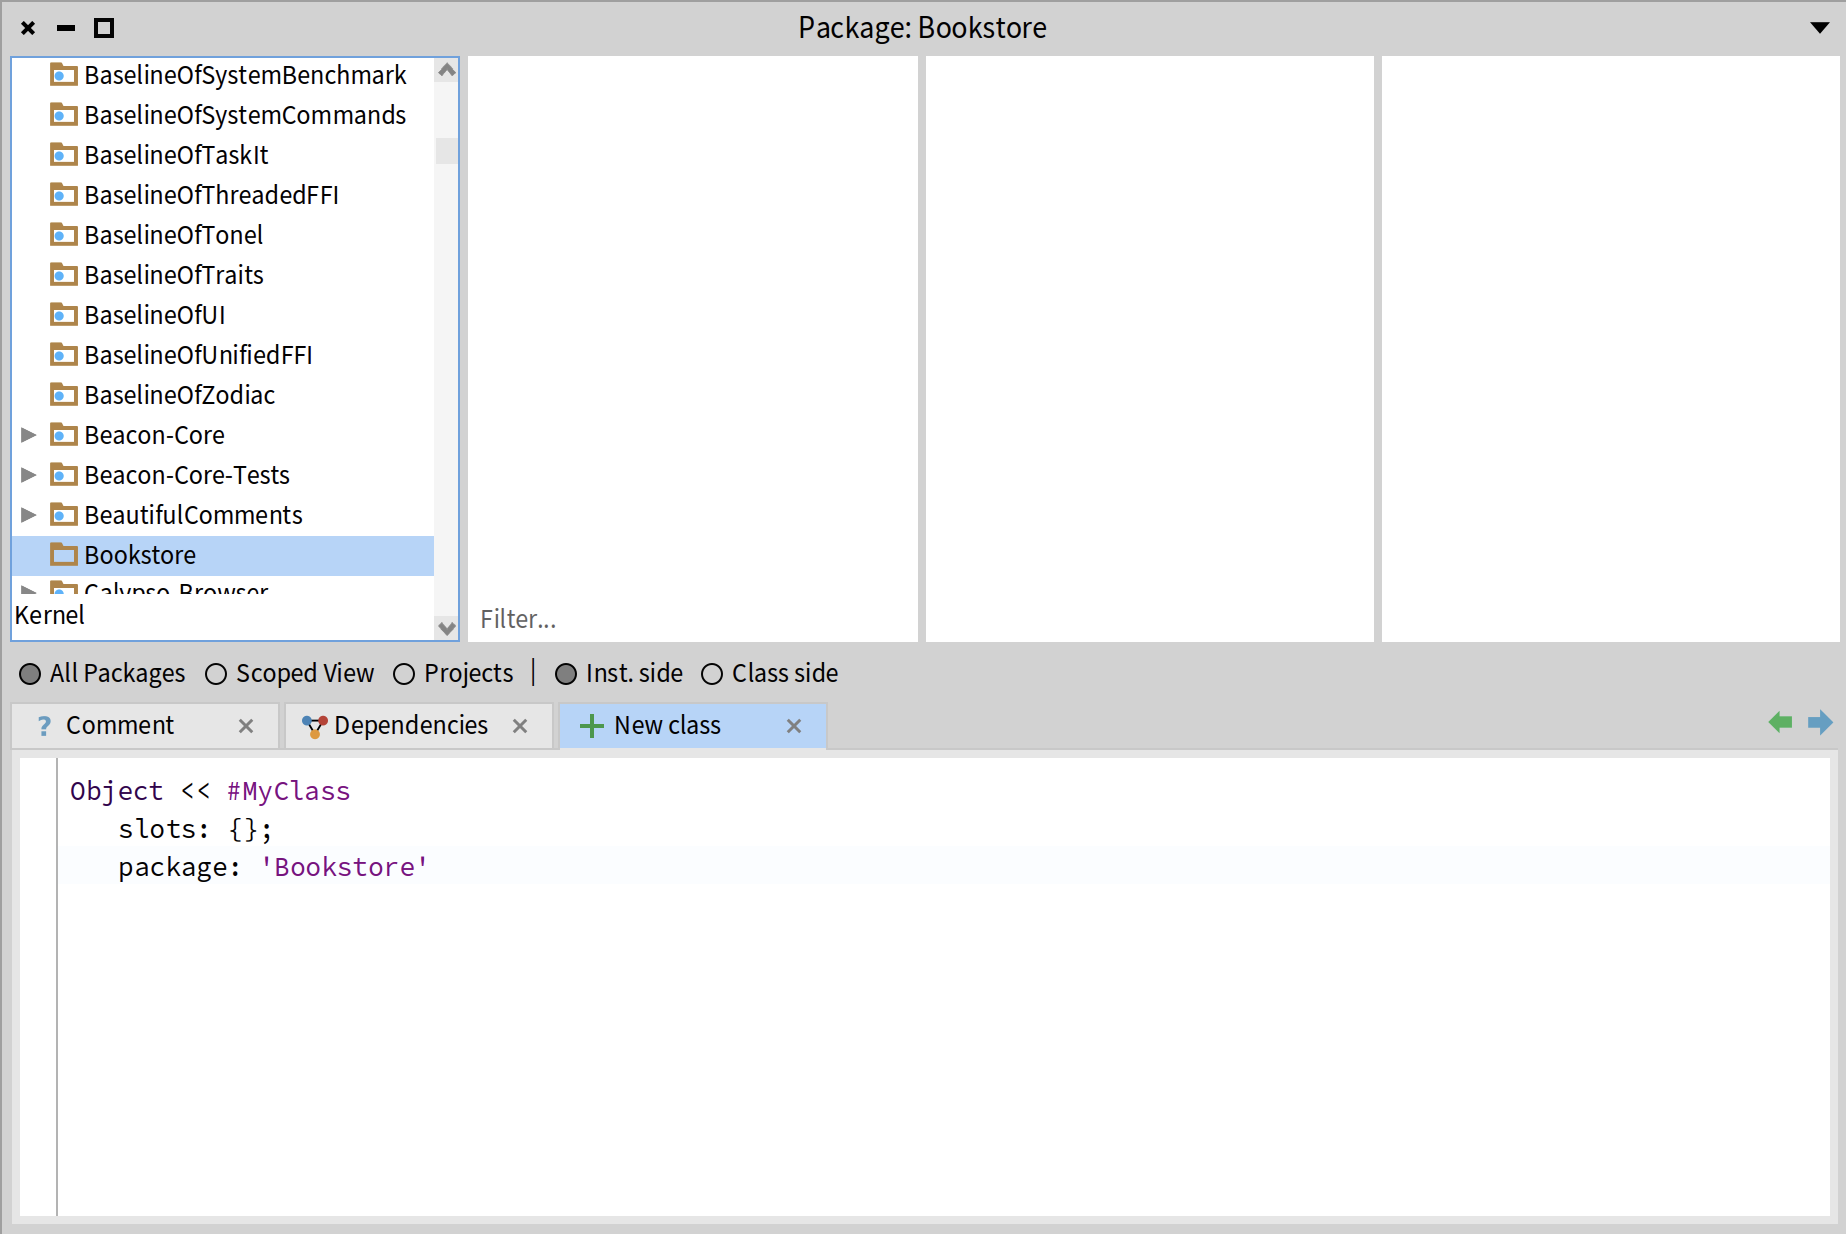1846x1234 pixels.
Task: Select the Projects radio button
Action: click(x=404, y=674)
